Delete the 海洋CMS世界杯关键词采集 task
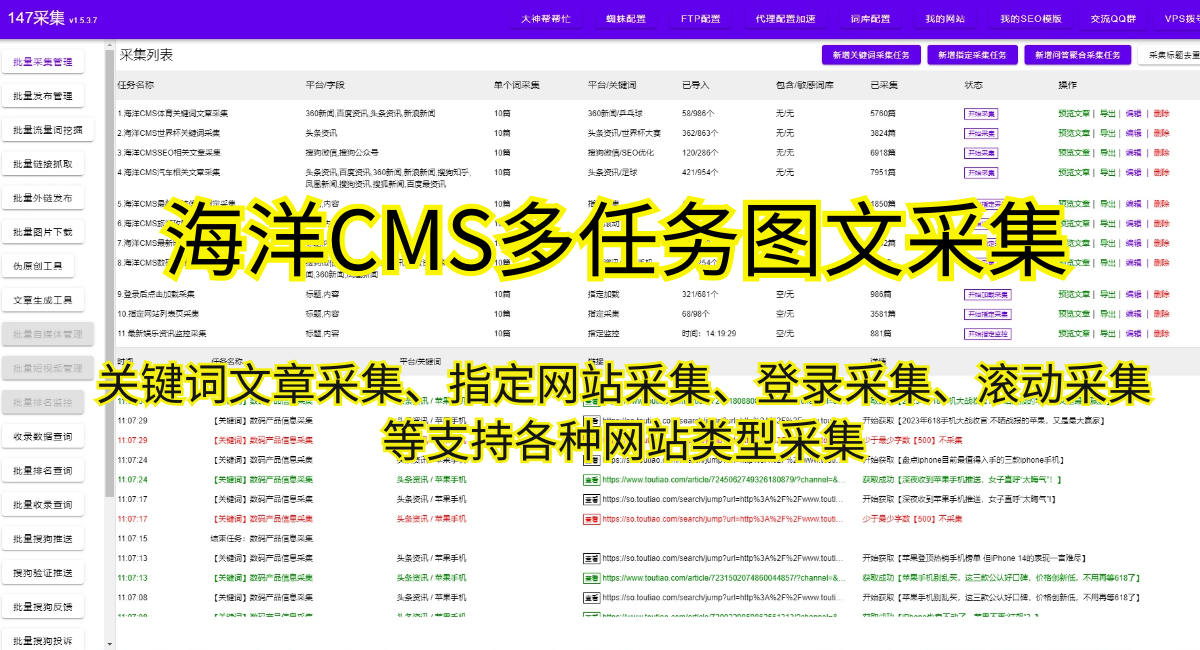The width and height of the screenshot is (1200, 650). [1160, 133]
